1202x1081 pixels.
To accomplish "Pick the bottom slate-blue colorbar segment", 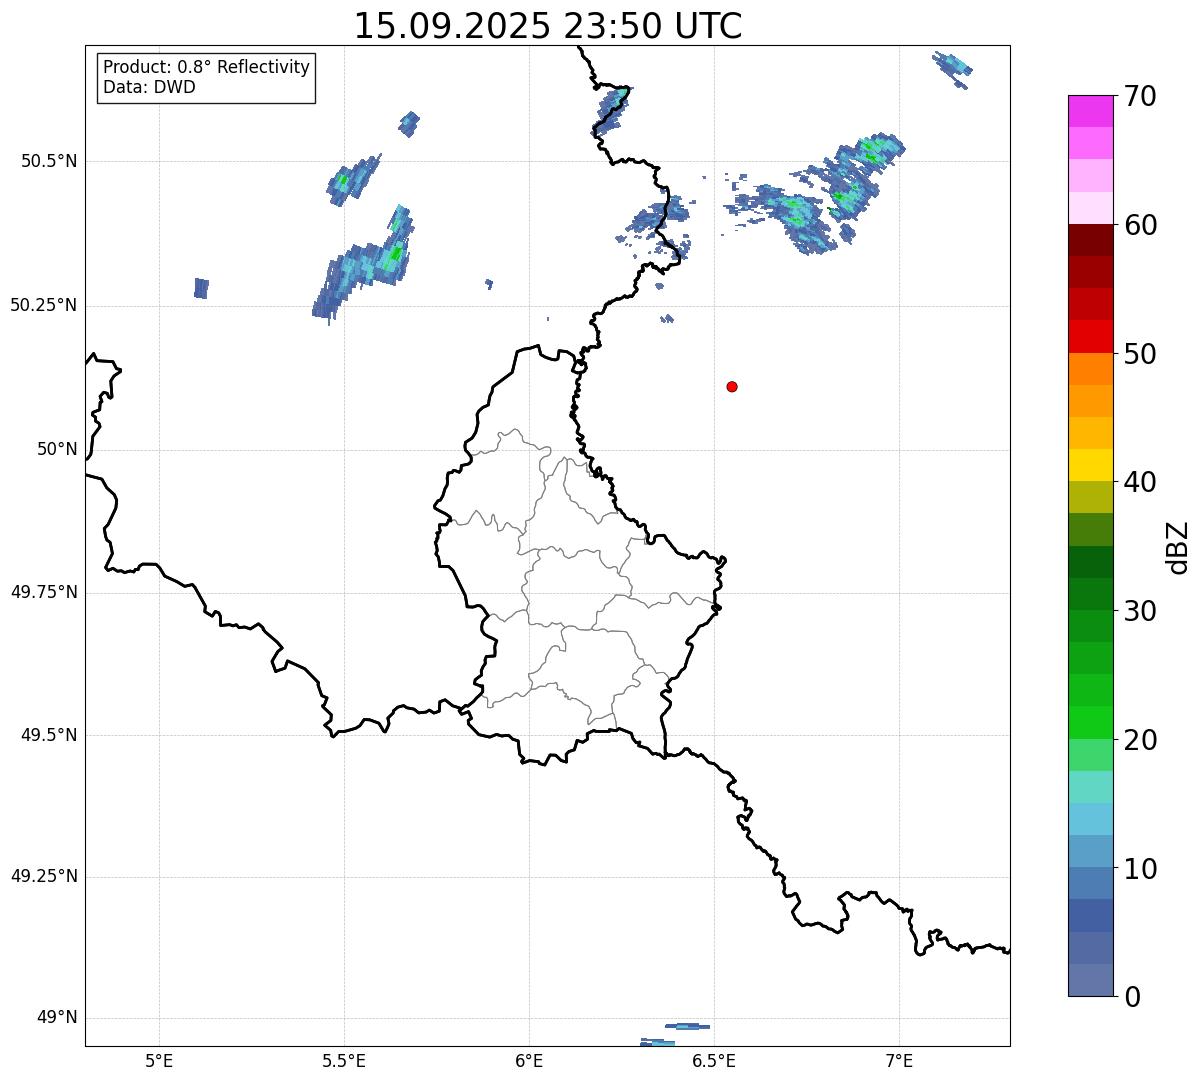I will (1090, 980).
